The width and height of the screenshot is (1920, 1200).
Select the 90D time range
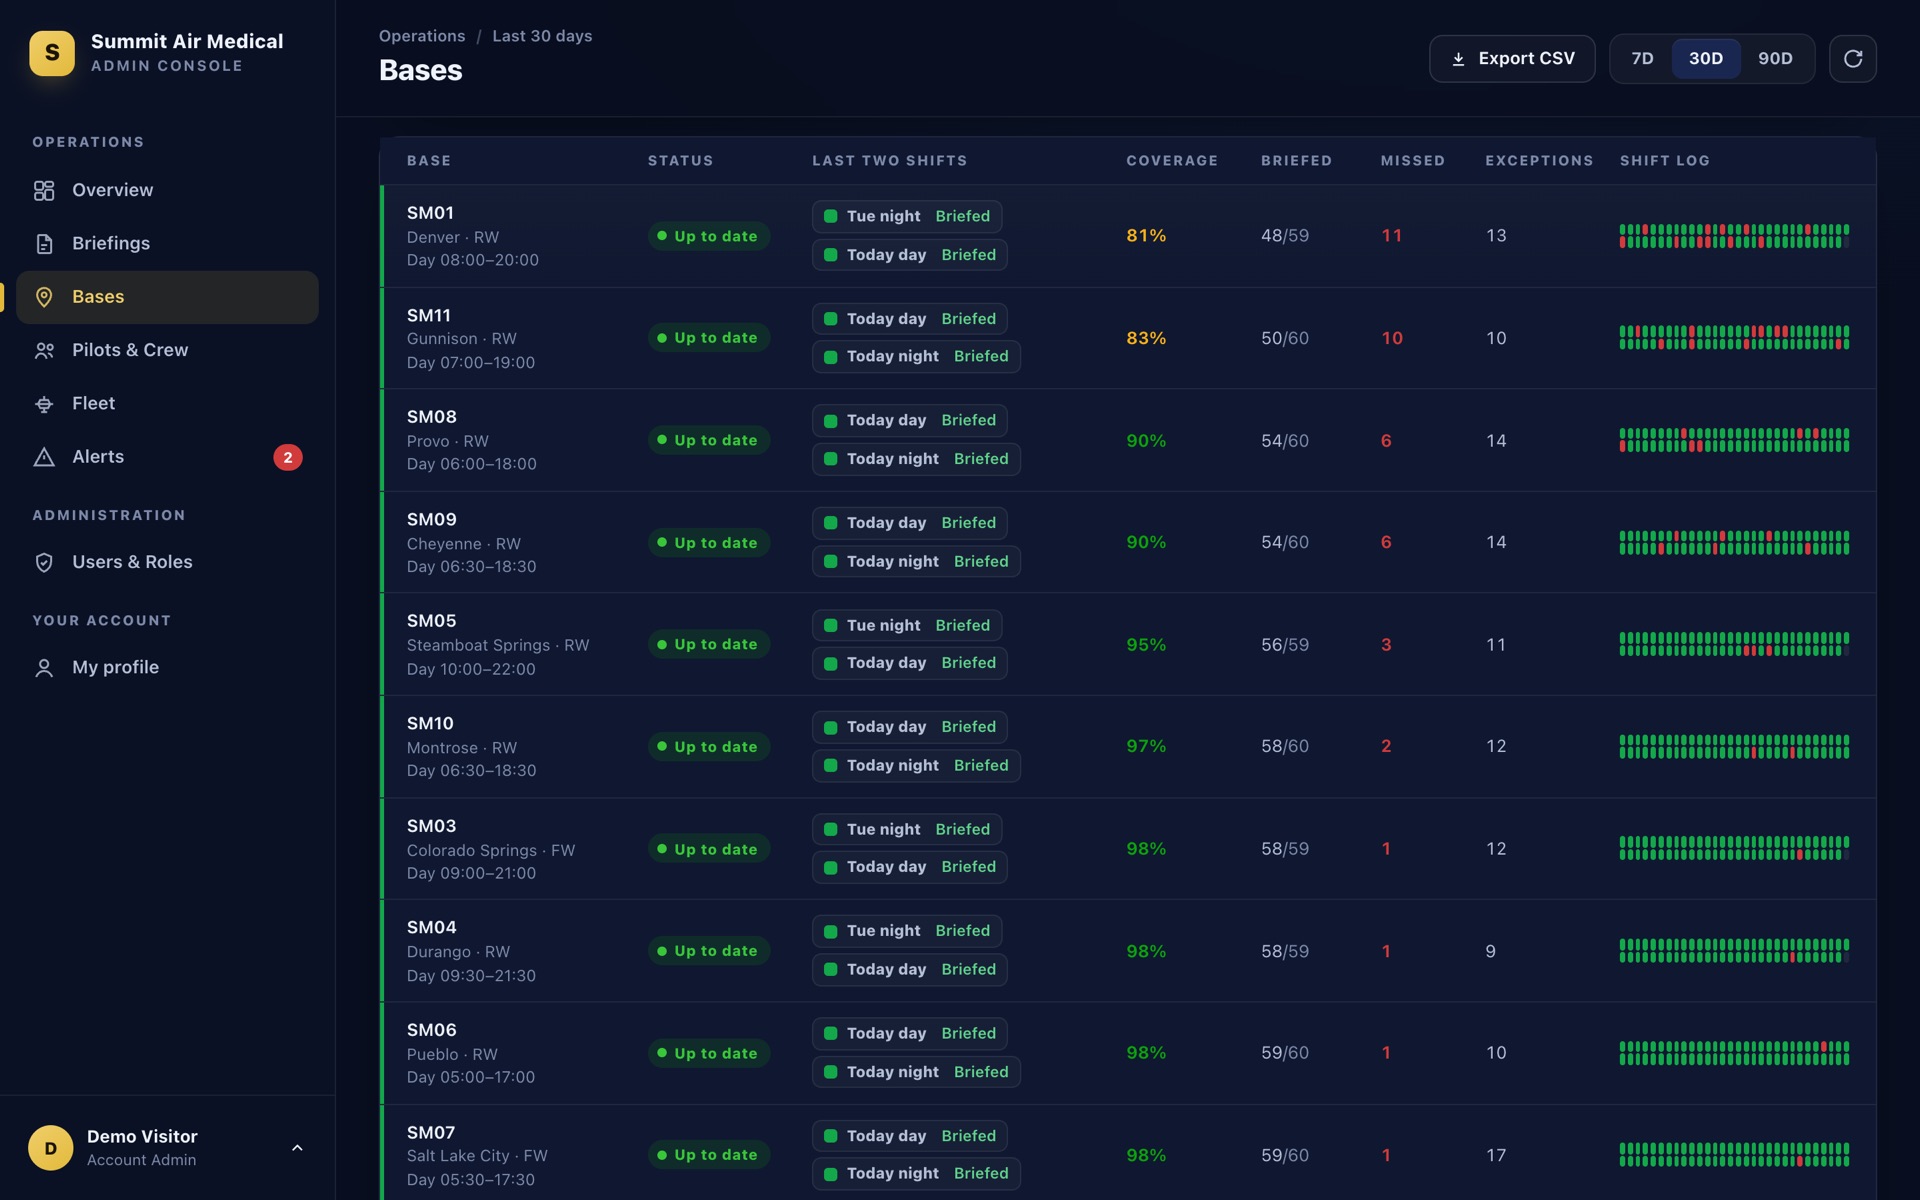(1775, 59)
